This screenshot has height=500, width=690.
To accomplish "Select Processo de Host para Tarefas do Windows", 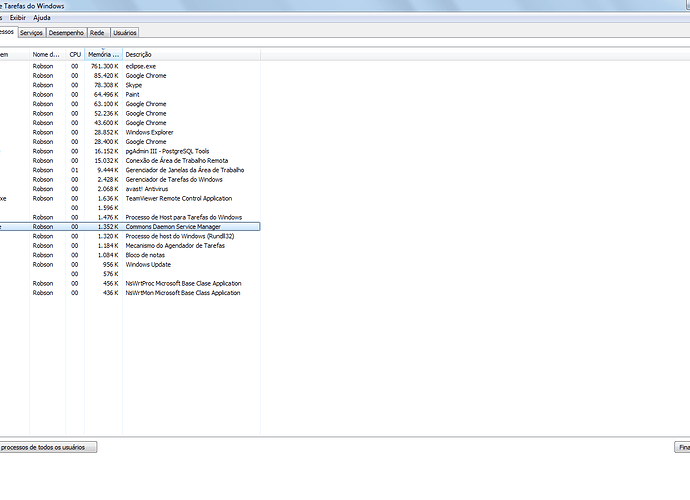I will pyautogui.click(x=130, y=217).
